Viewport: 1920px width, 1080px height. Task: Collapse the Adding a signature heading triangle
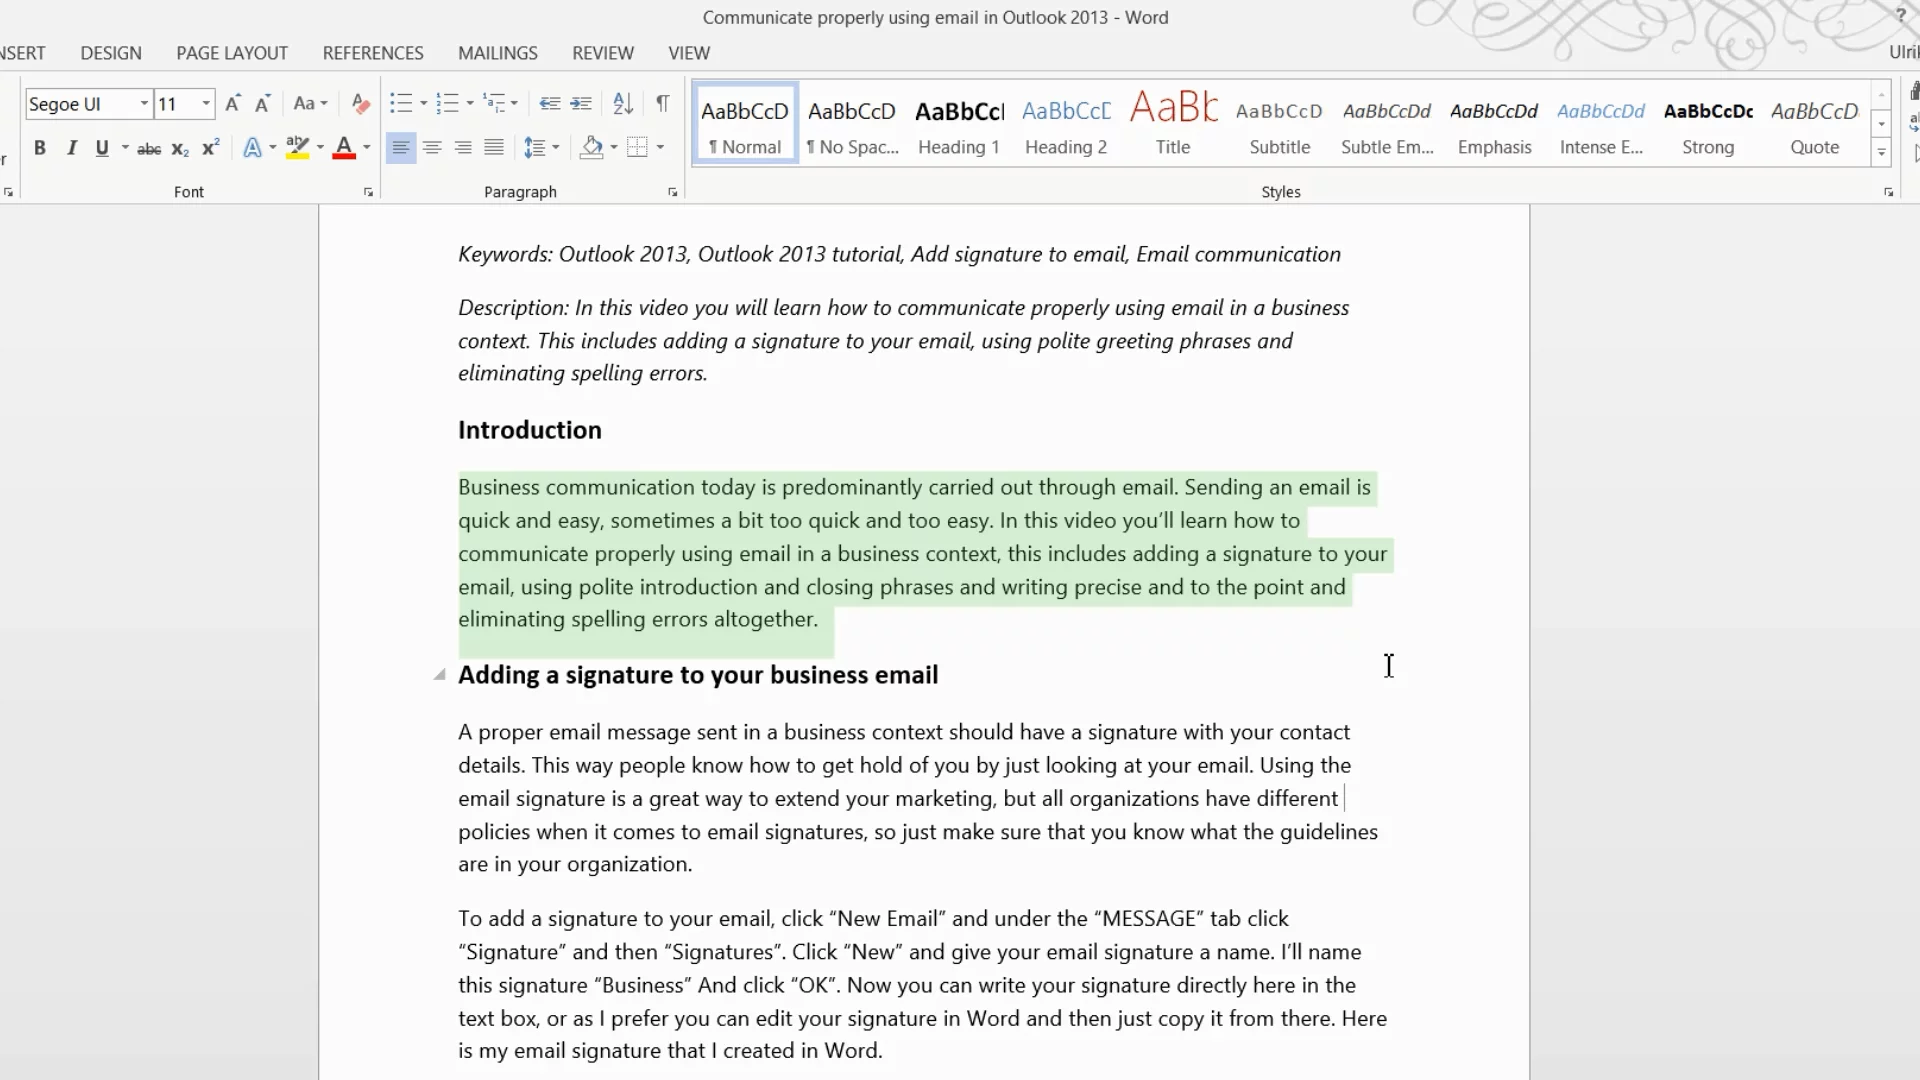click(x=439, y=675)
